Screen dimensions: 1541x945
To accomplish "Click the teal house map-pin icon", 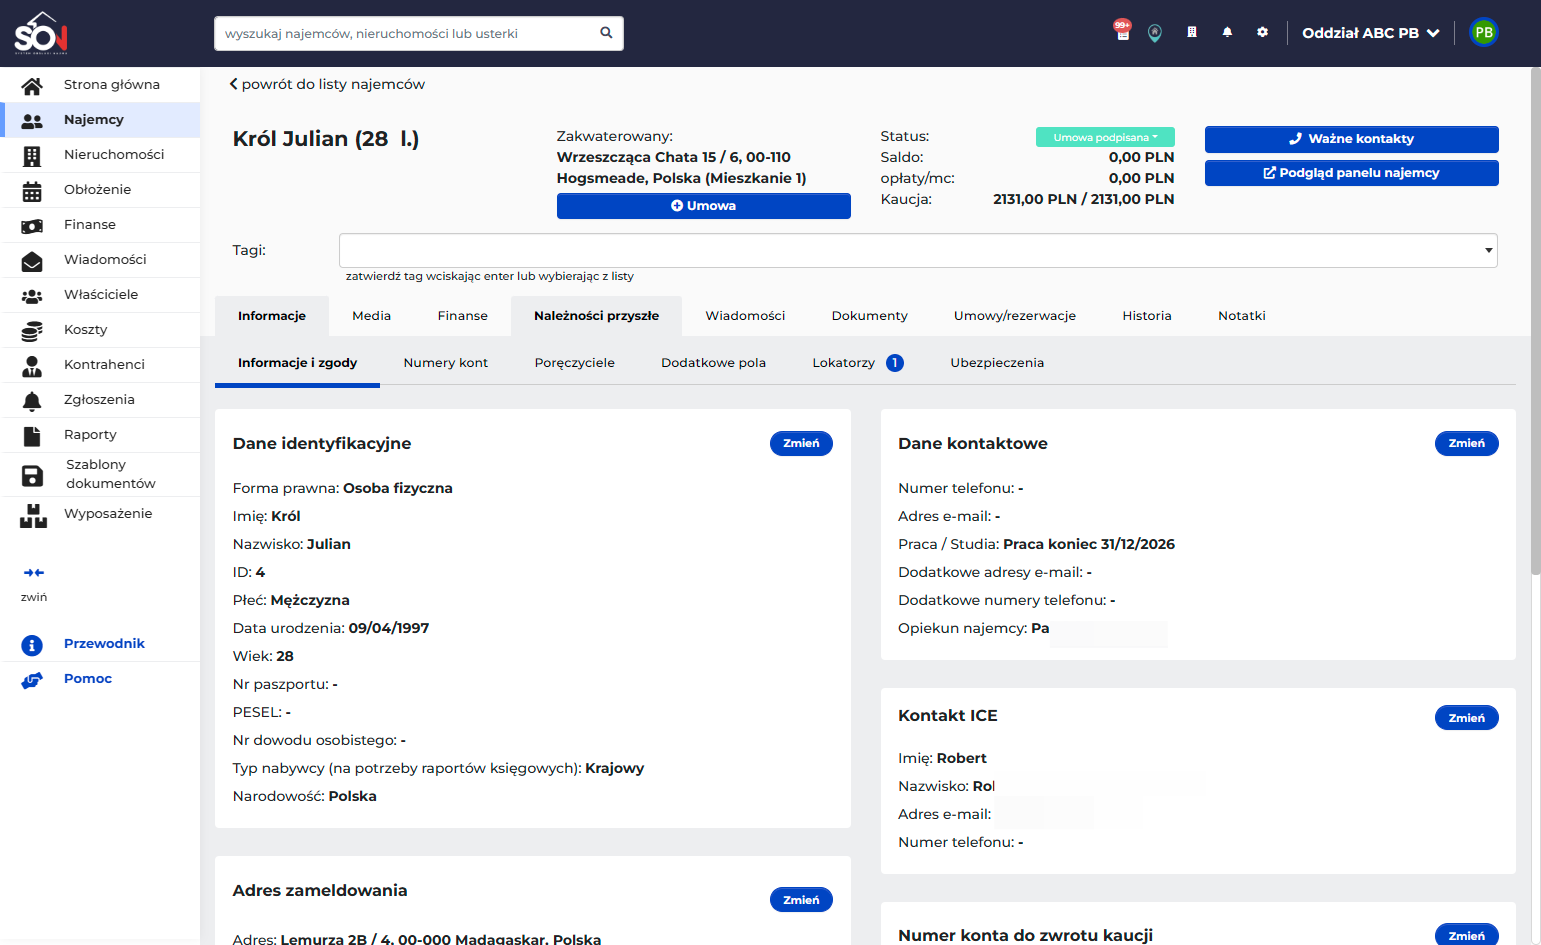I will point(1155,33).
